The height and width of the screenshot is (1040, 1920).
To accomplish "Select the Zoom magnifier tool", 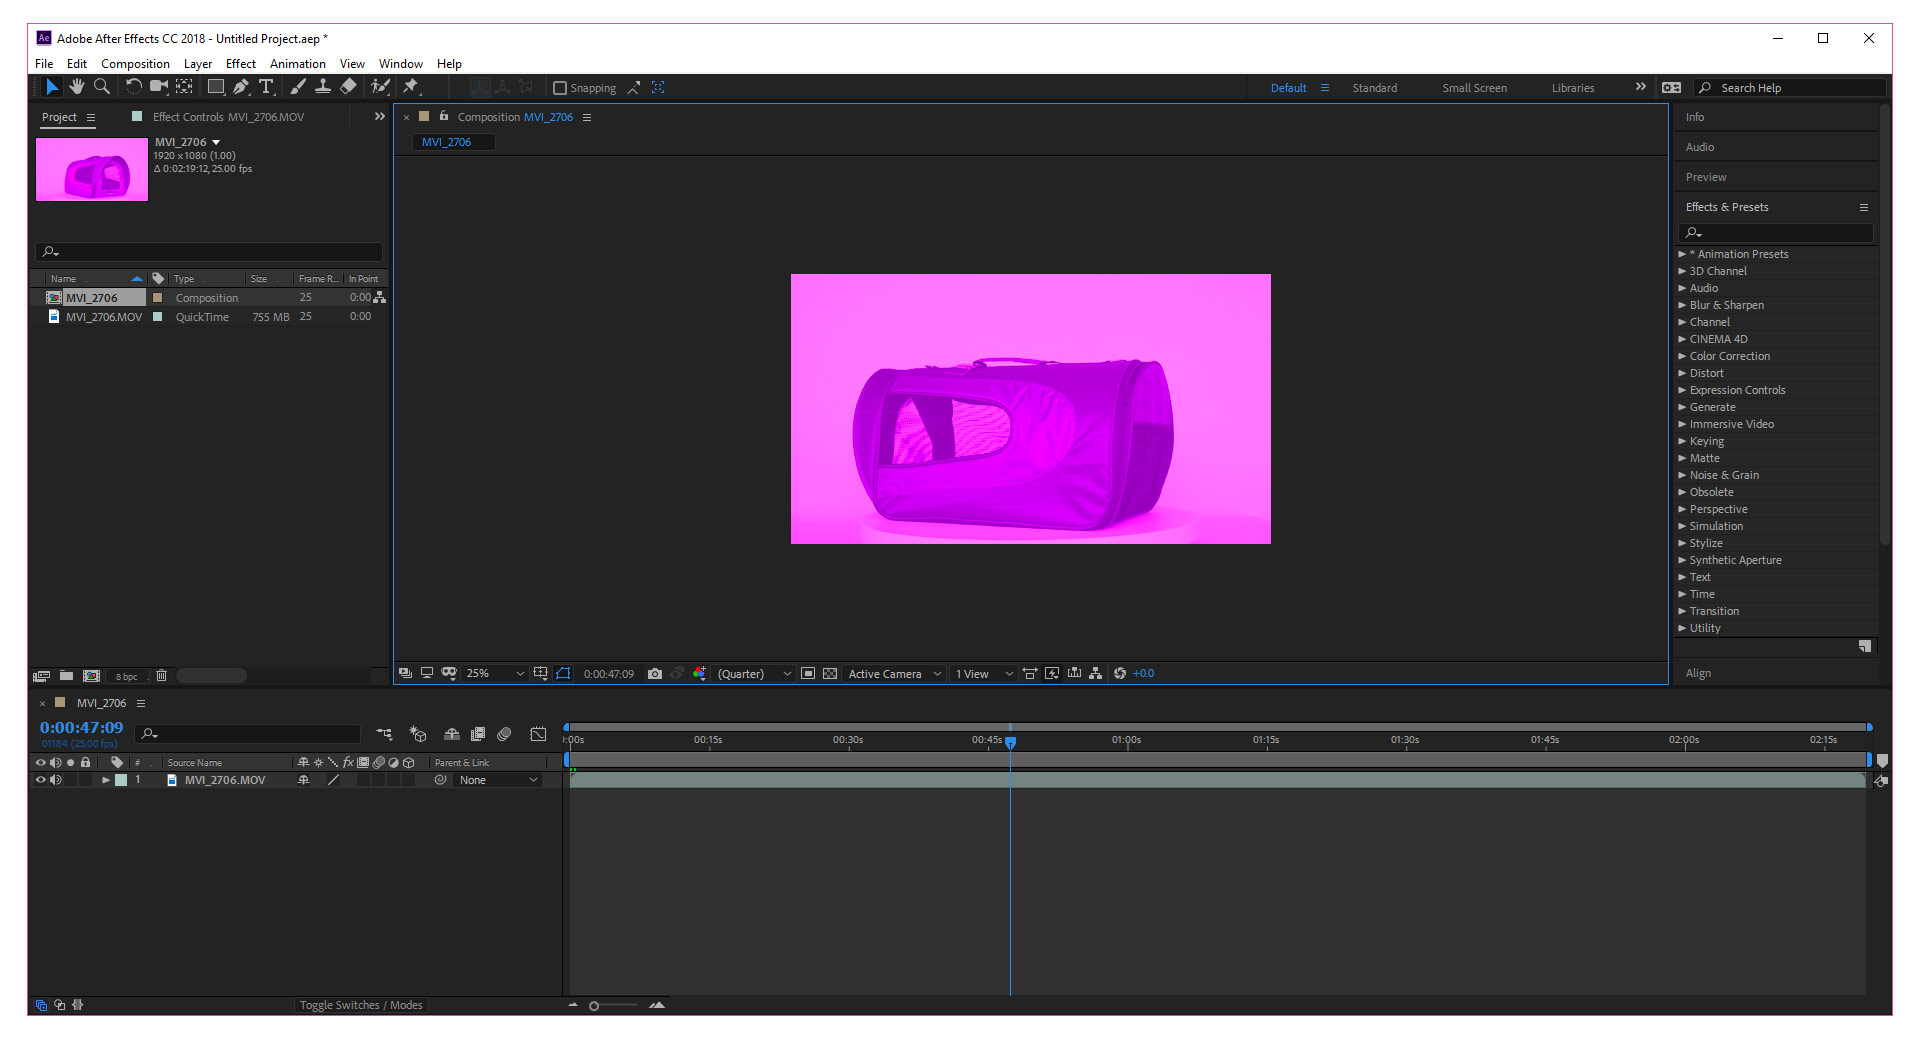I will coord(101,87).
